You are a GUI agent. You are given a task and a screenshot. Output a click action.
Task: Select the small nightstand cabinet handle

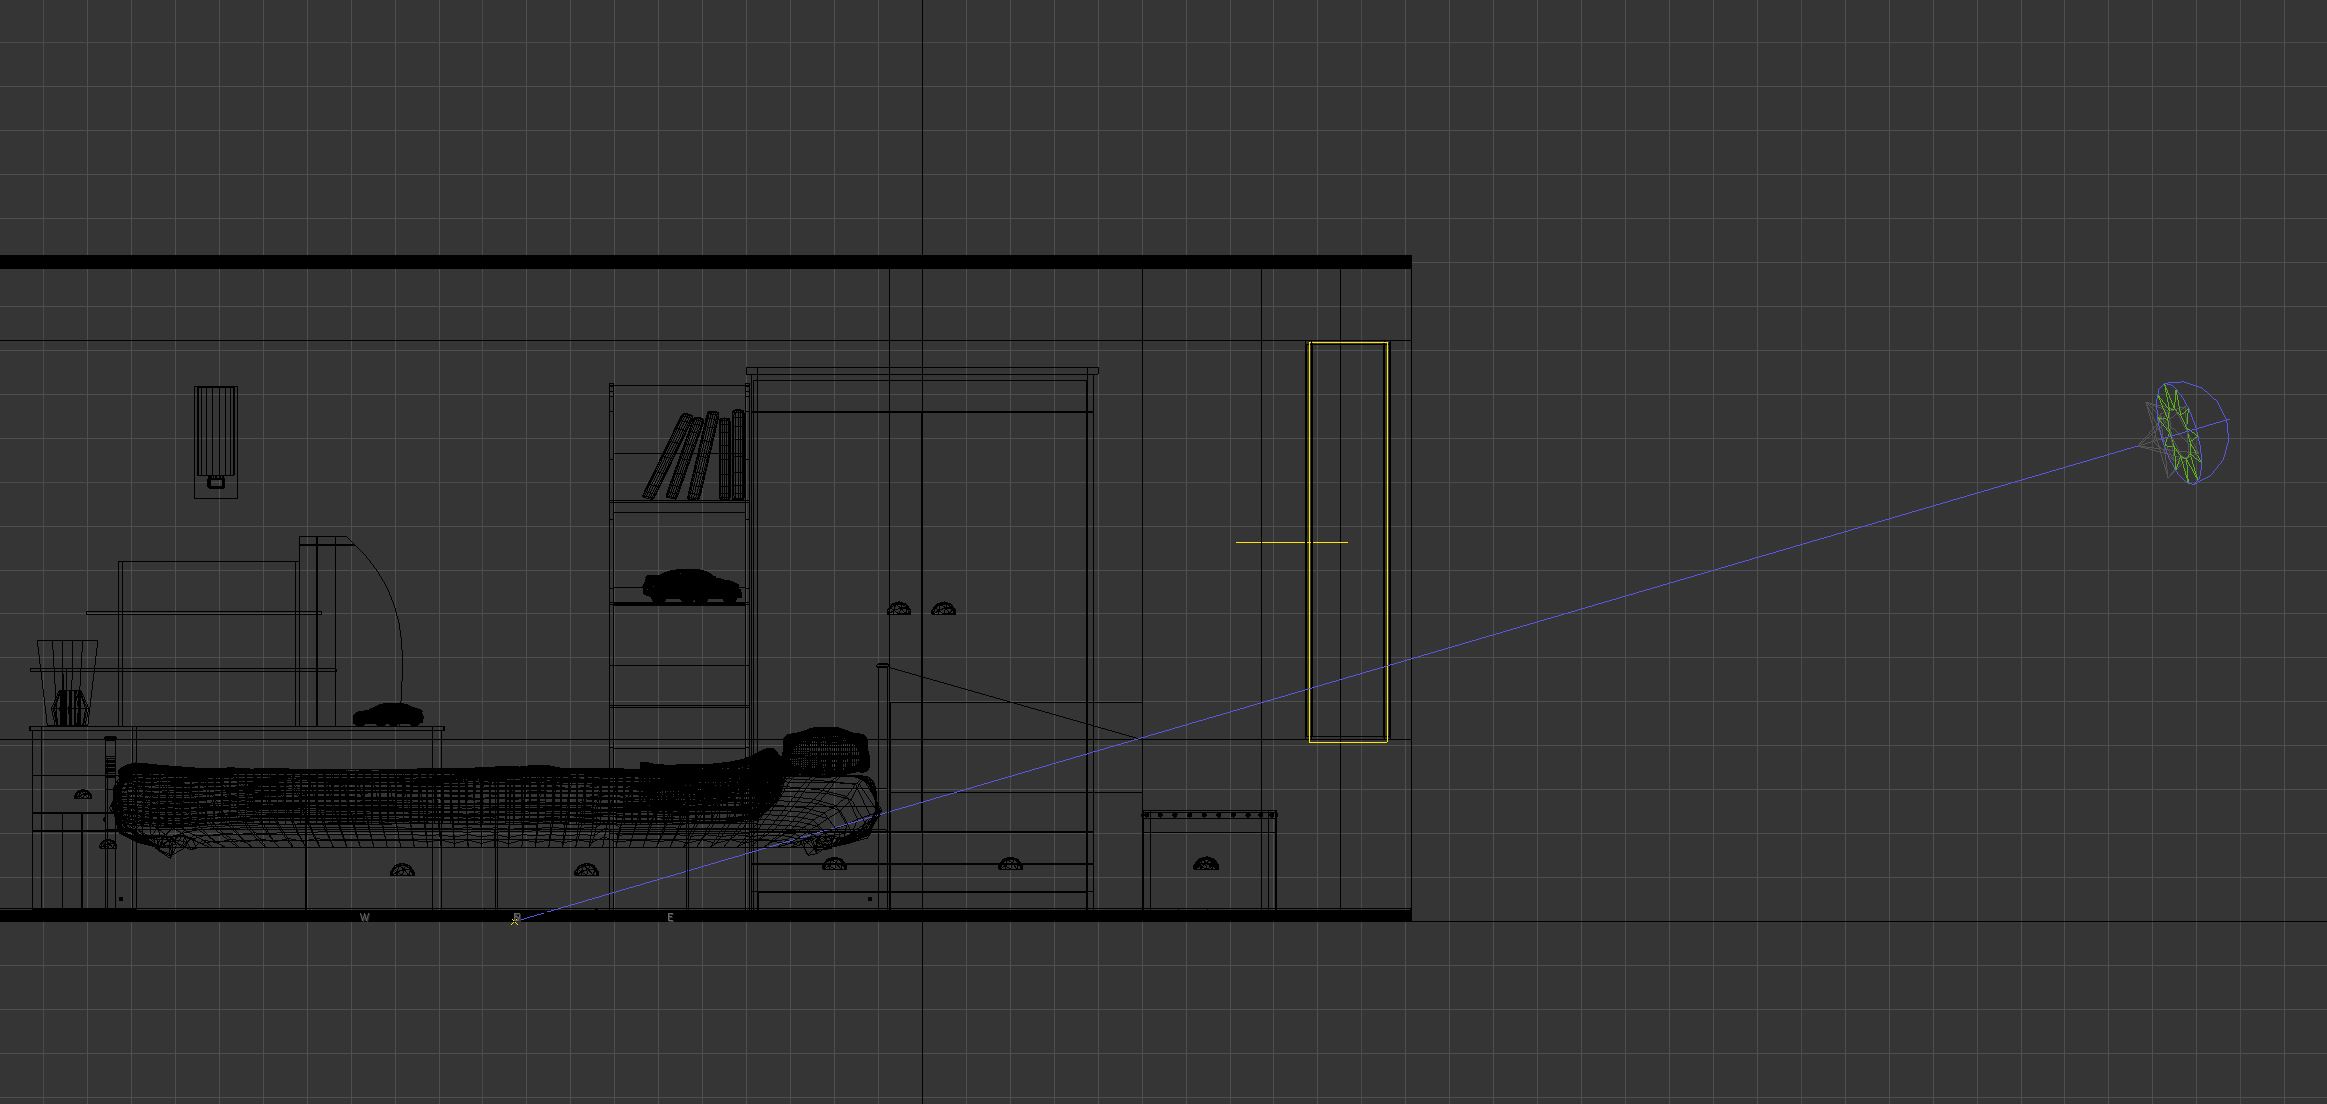[1206, 863]
